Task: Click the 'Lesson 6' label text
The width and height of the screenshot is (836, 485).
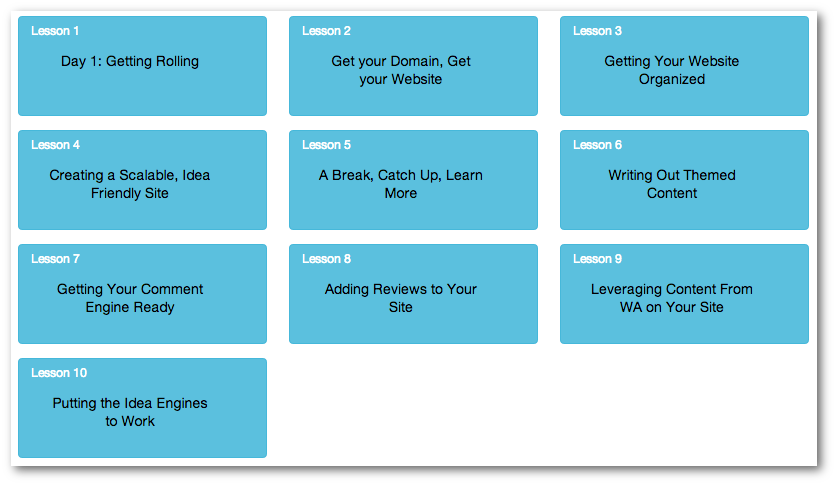Action: tap(597, 145)
